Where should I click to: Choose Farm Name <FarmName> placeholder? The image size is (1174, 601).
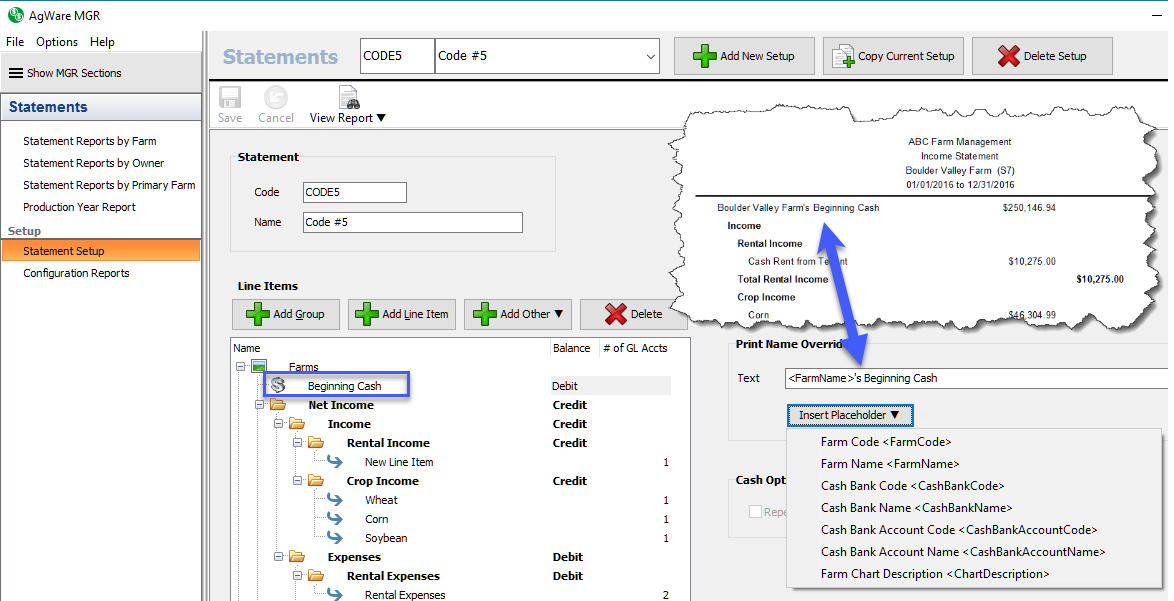click(889, 464)
